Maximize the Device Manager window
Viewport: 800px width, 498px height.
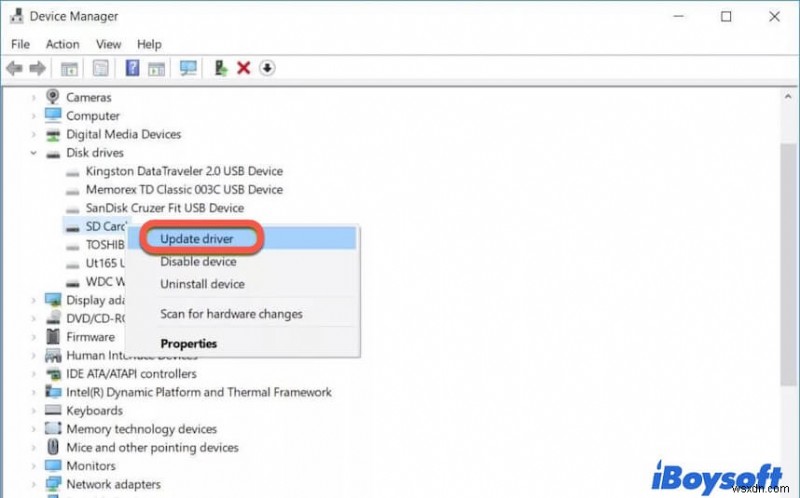point(726,17)
